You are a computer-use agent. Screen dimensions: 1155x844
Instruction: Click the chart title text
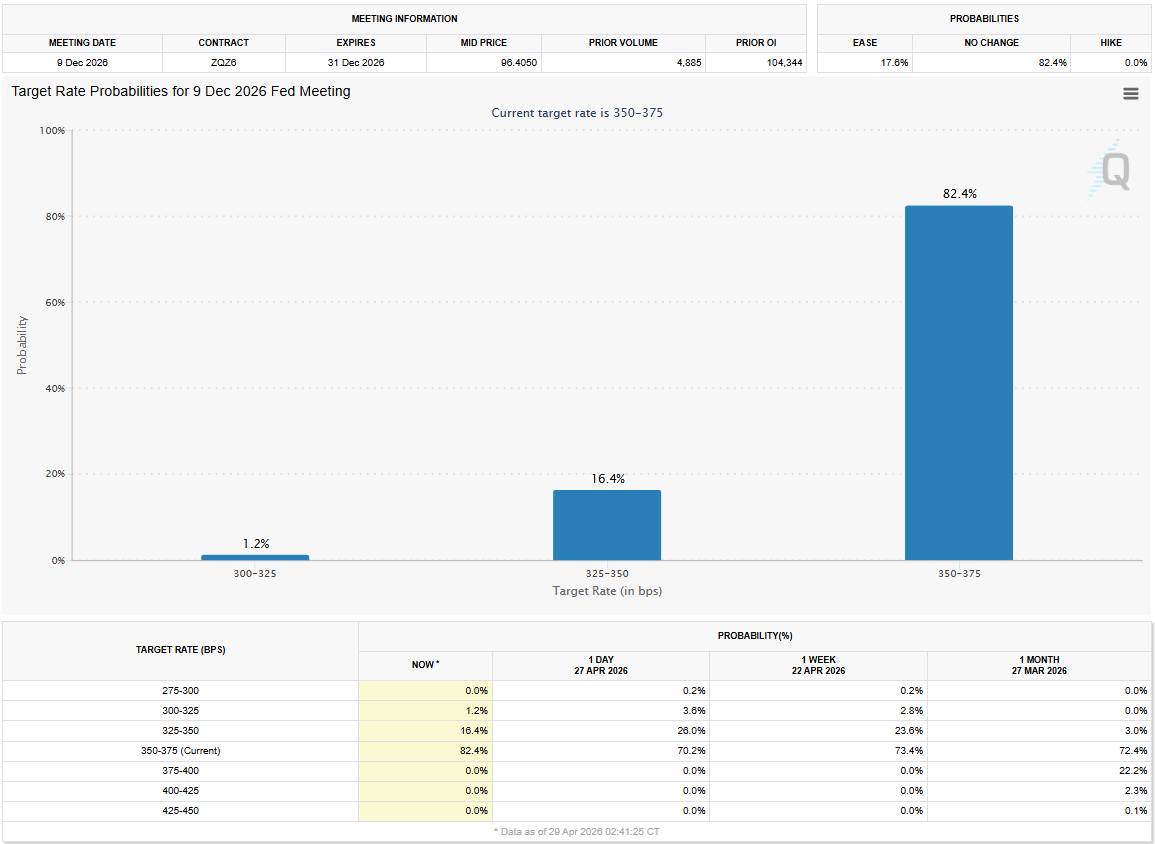181,91
